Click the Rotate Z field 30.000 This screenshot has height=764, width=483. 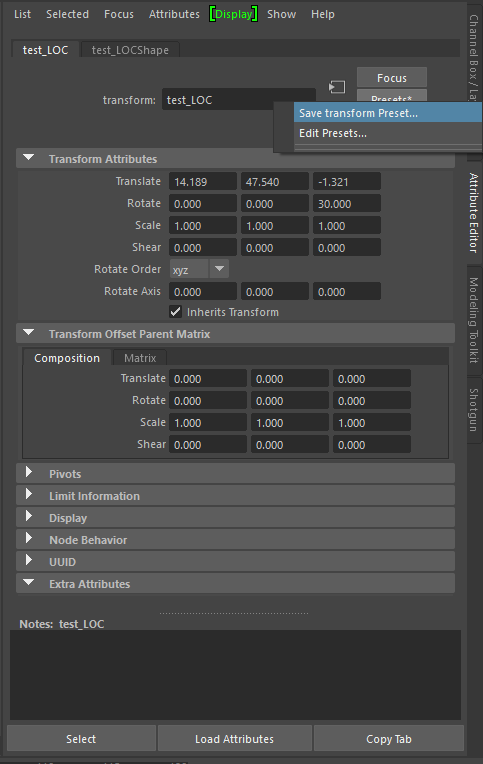pos(347,203)
